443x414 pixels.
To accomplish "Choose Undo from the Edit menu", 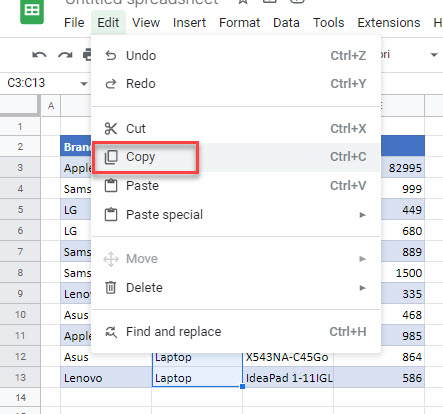I will [x=236, y=55].
